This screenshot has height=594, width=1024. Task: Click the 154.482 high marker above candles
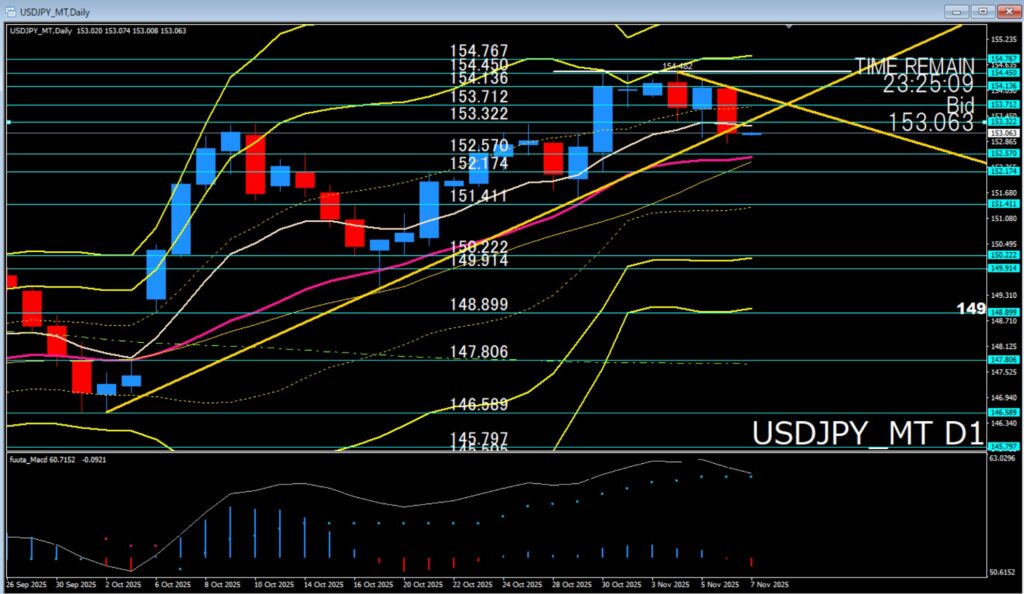point(677,66)
